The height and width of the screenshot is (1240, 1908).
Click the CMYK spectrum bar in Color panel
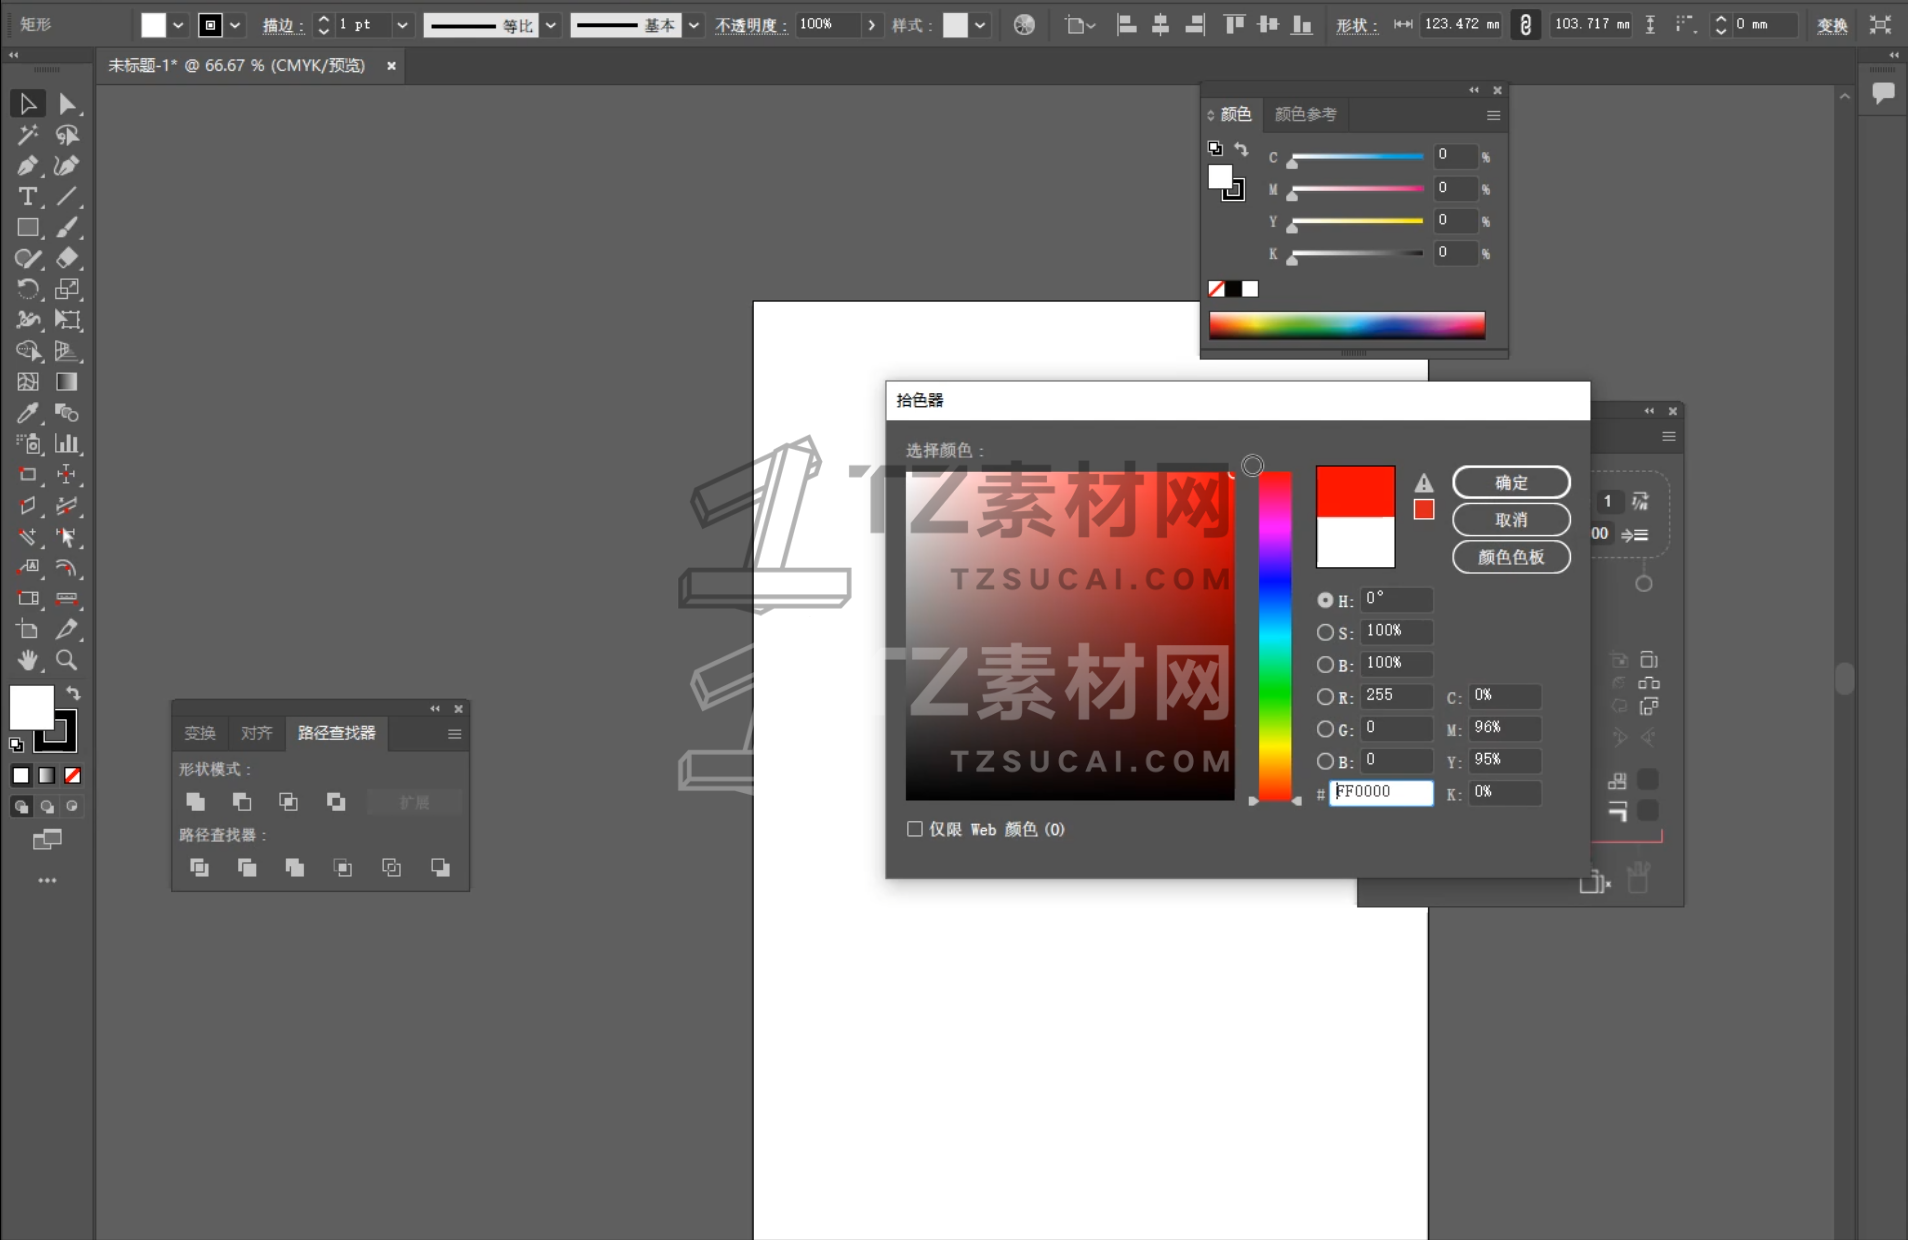pyautogui.click(x=1347, y=325)
